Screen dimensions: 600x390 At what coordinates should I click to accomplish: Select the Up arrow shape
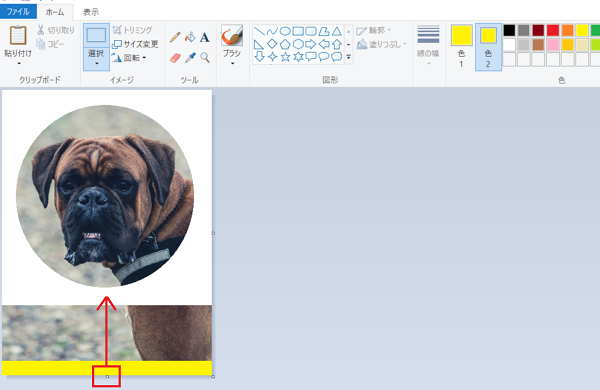337,44
